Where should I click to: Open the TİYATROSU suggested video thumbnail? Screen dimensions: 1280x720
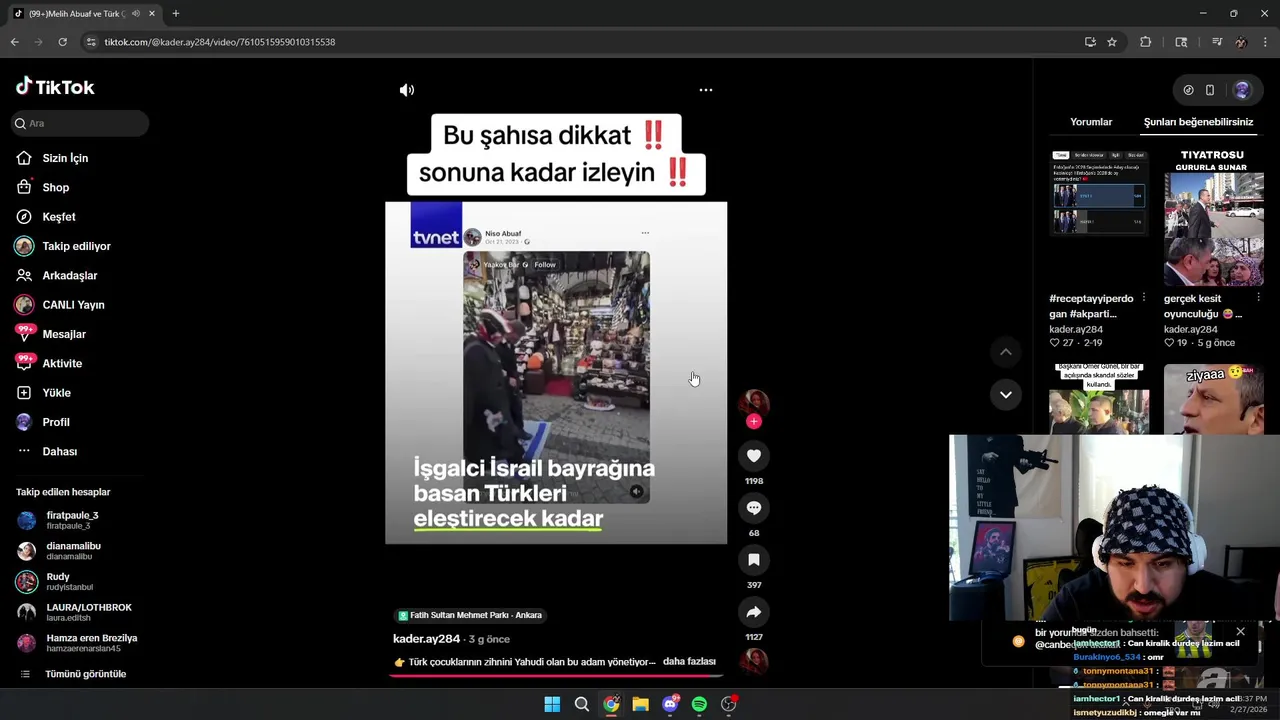pos(1214,218)
